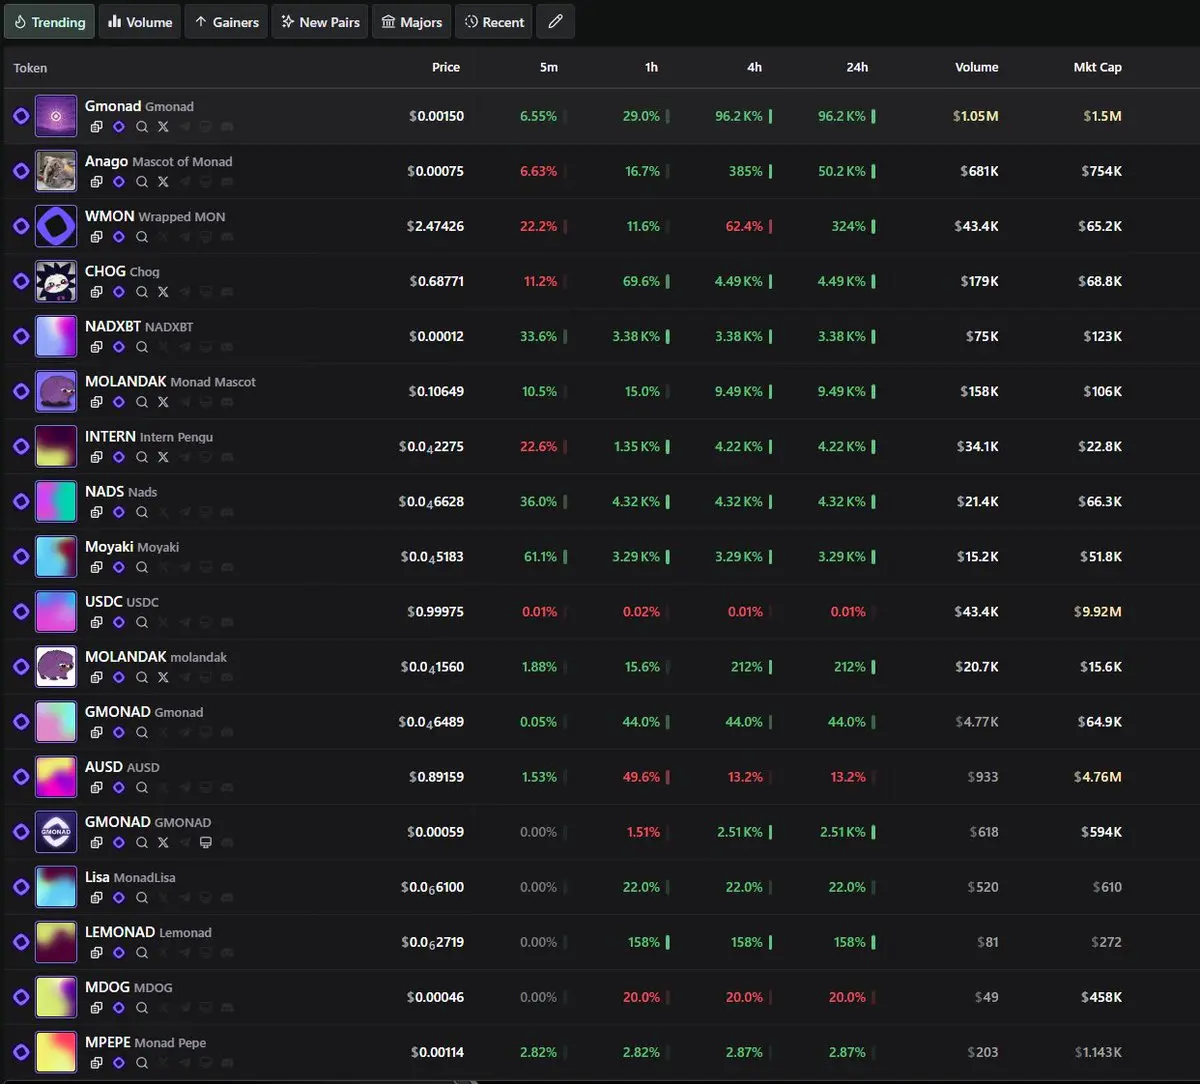1200x1084 pixels.
Task: Select CHOG 1h change 69.6%
Action: coord(641,282)
